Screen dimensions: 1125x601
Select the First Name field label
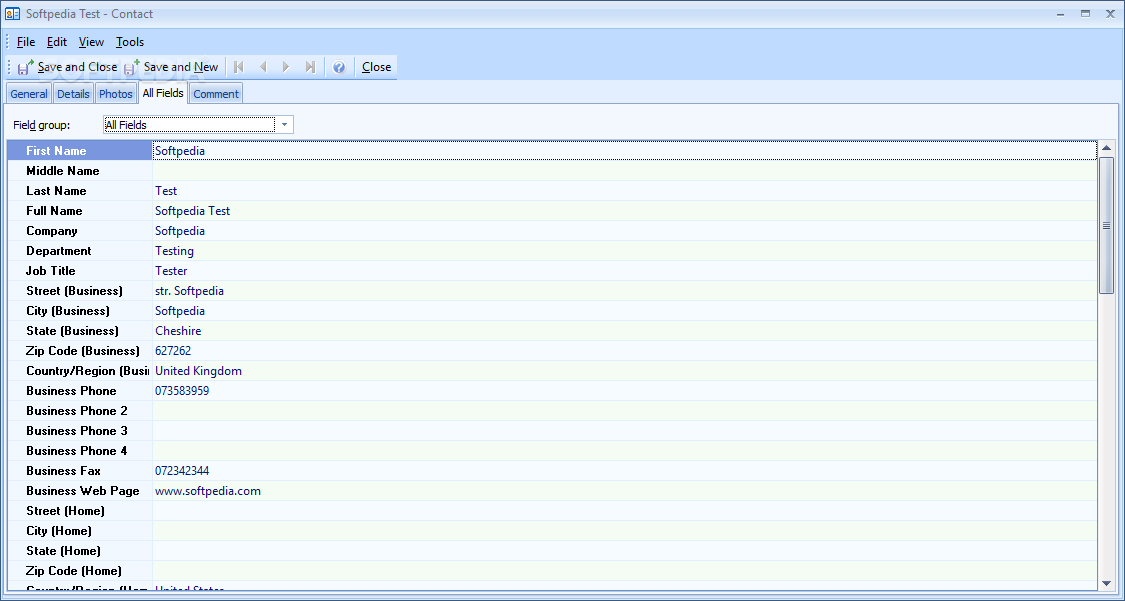point(80,151)
